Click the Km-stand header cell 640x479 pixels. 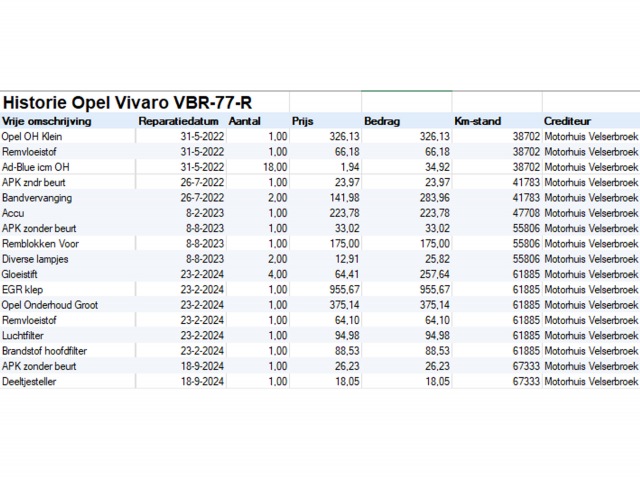(478, 121)
